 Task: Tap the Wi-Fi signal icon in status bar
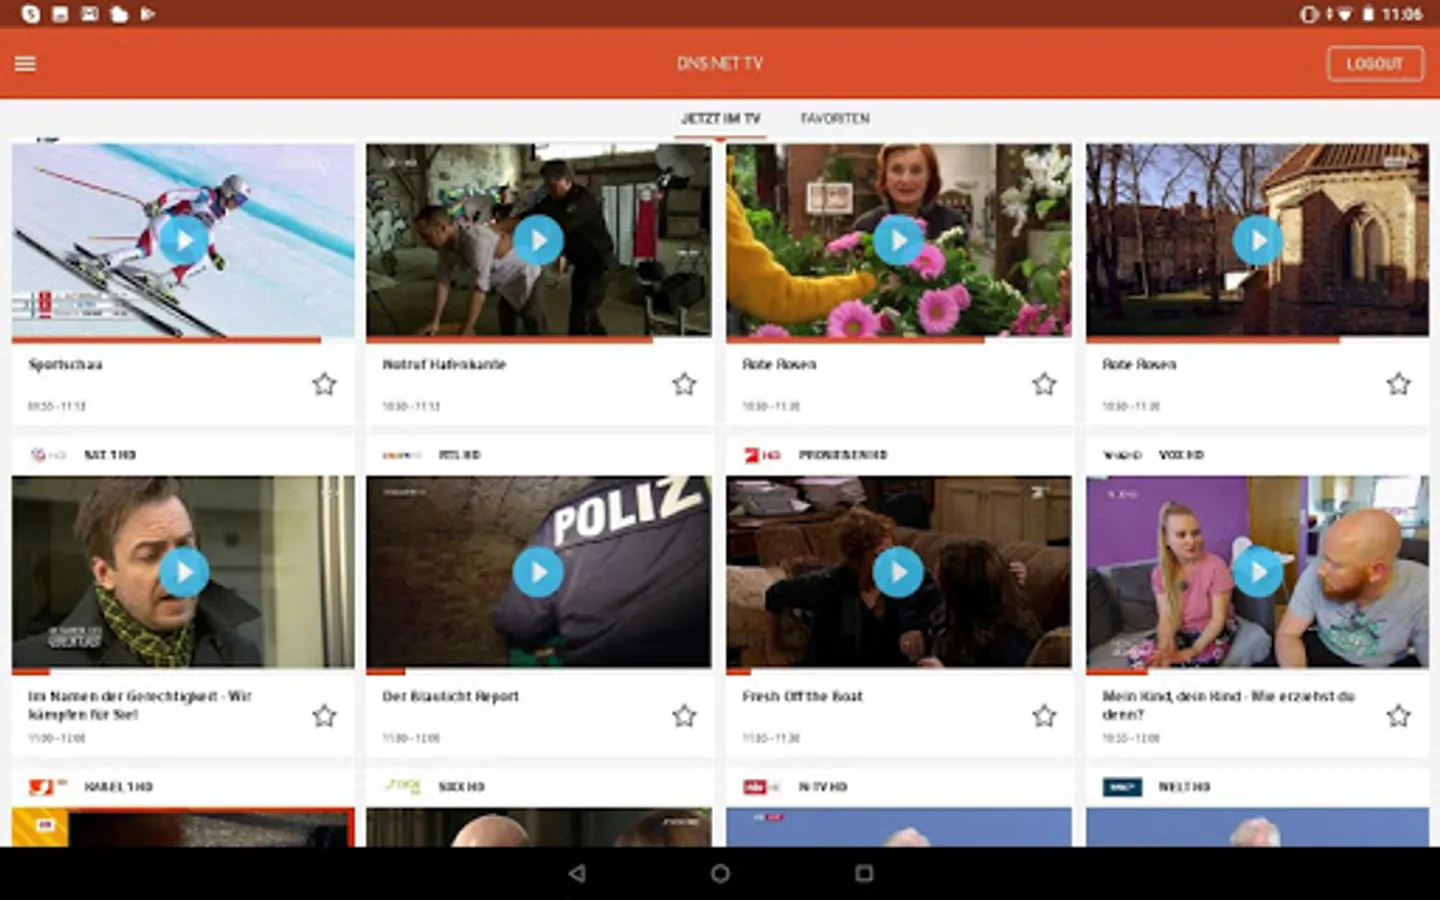[x=1345, y=14]
